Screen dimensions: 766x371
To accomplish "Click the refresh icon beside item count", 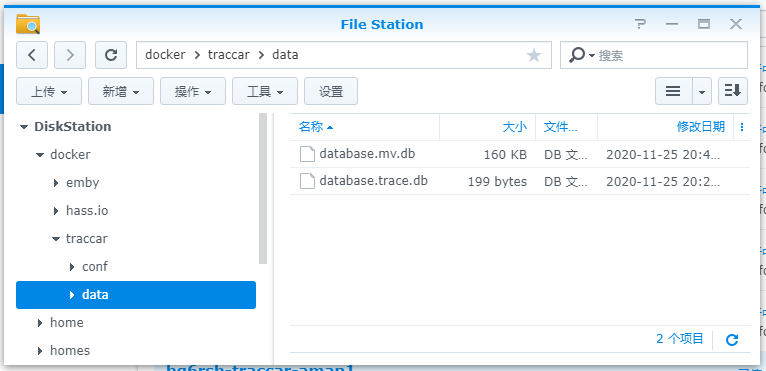I will click(732, 340).
